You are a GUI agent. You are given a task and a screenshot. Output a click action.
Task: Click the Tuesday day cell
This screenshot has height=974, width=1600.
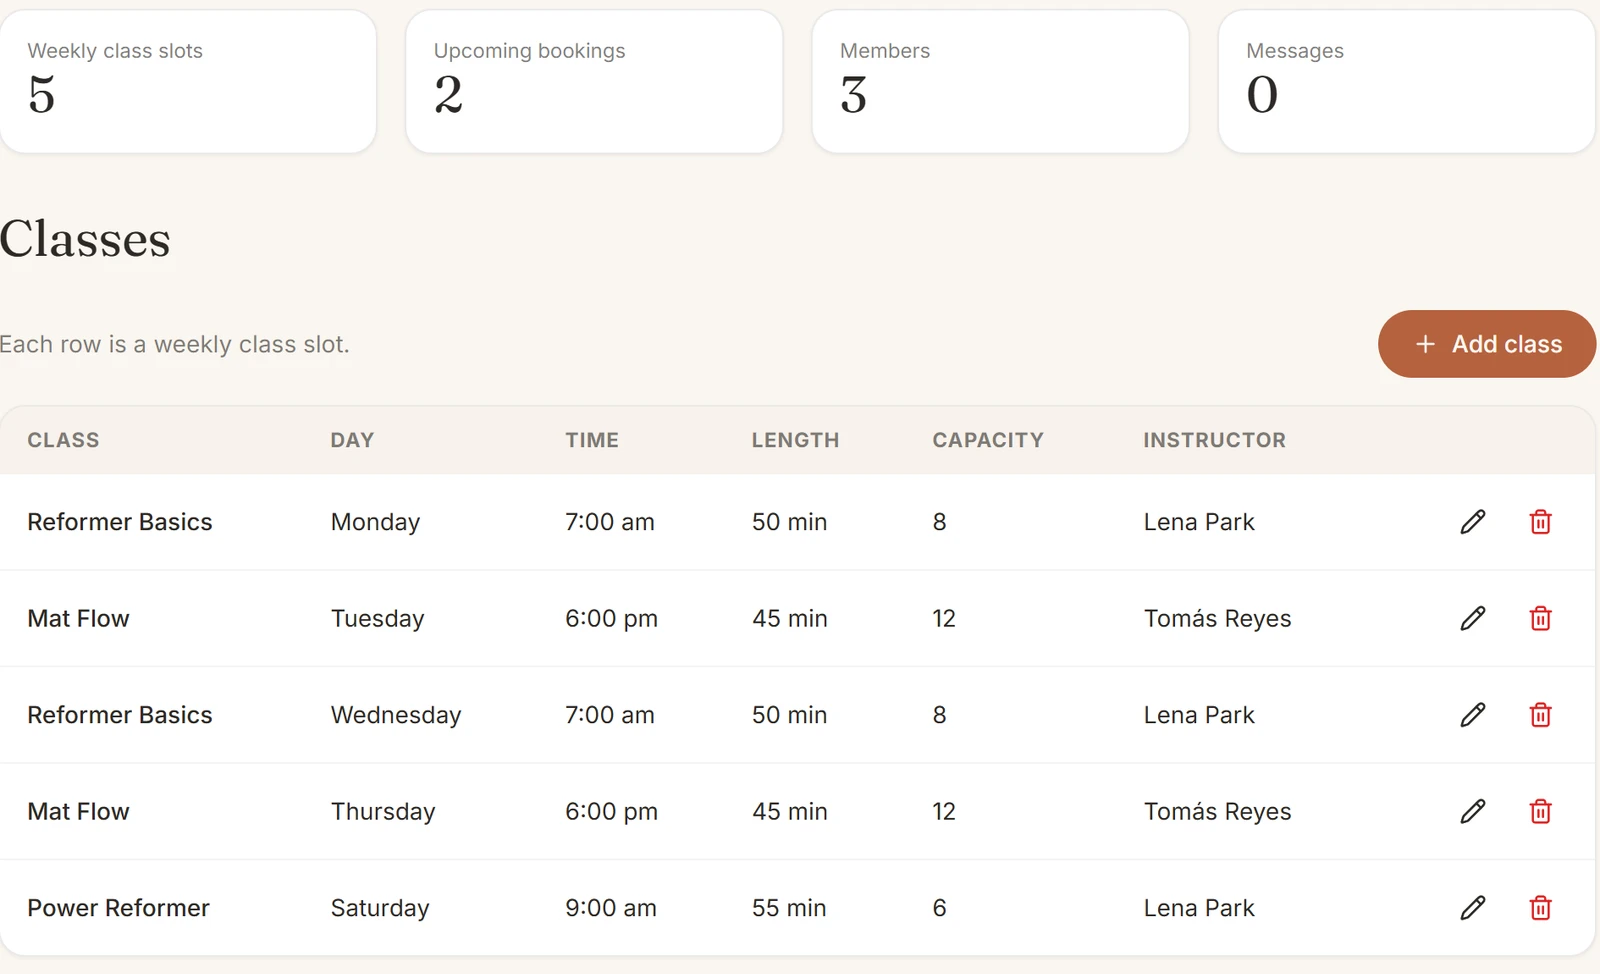(377, 618)
